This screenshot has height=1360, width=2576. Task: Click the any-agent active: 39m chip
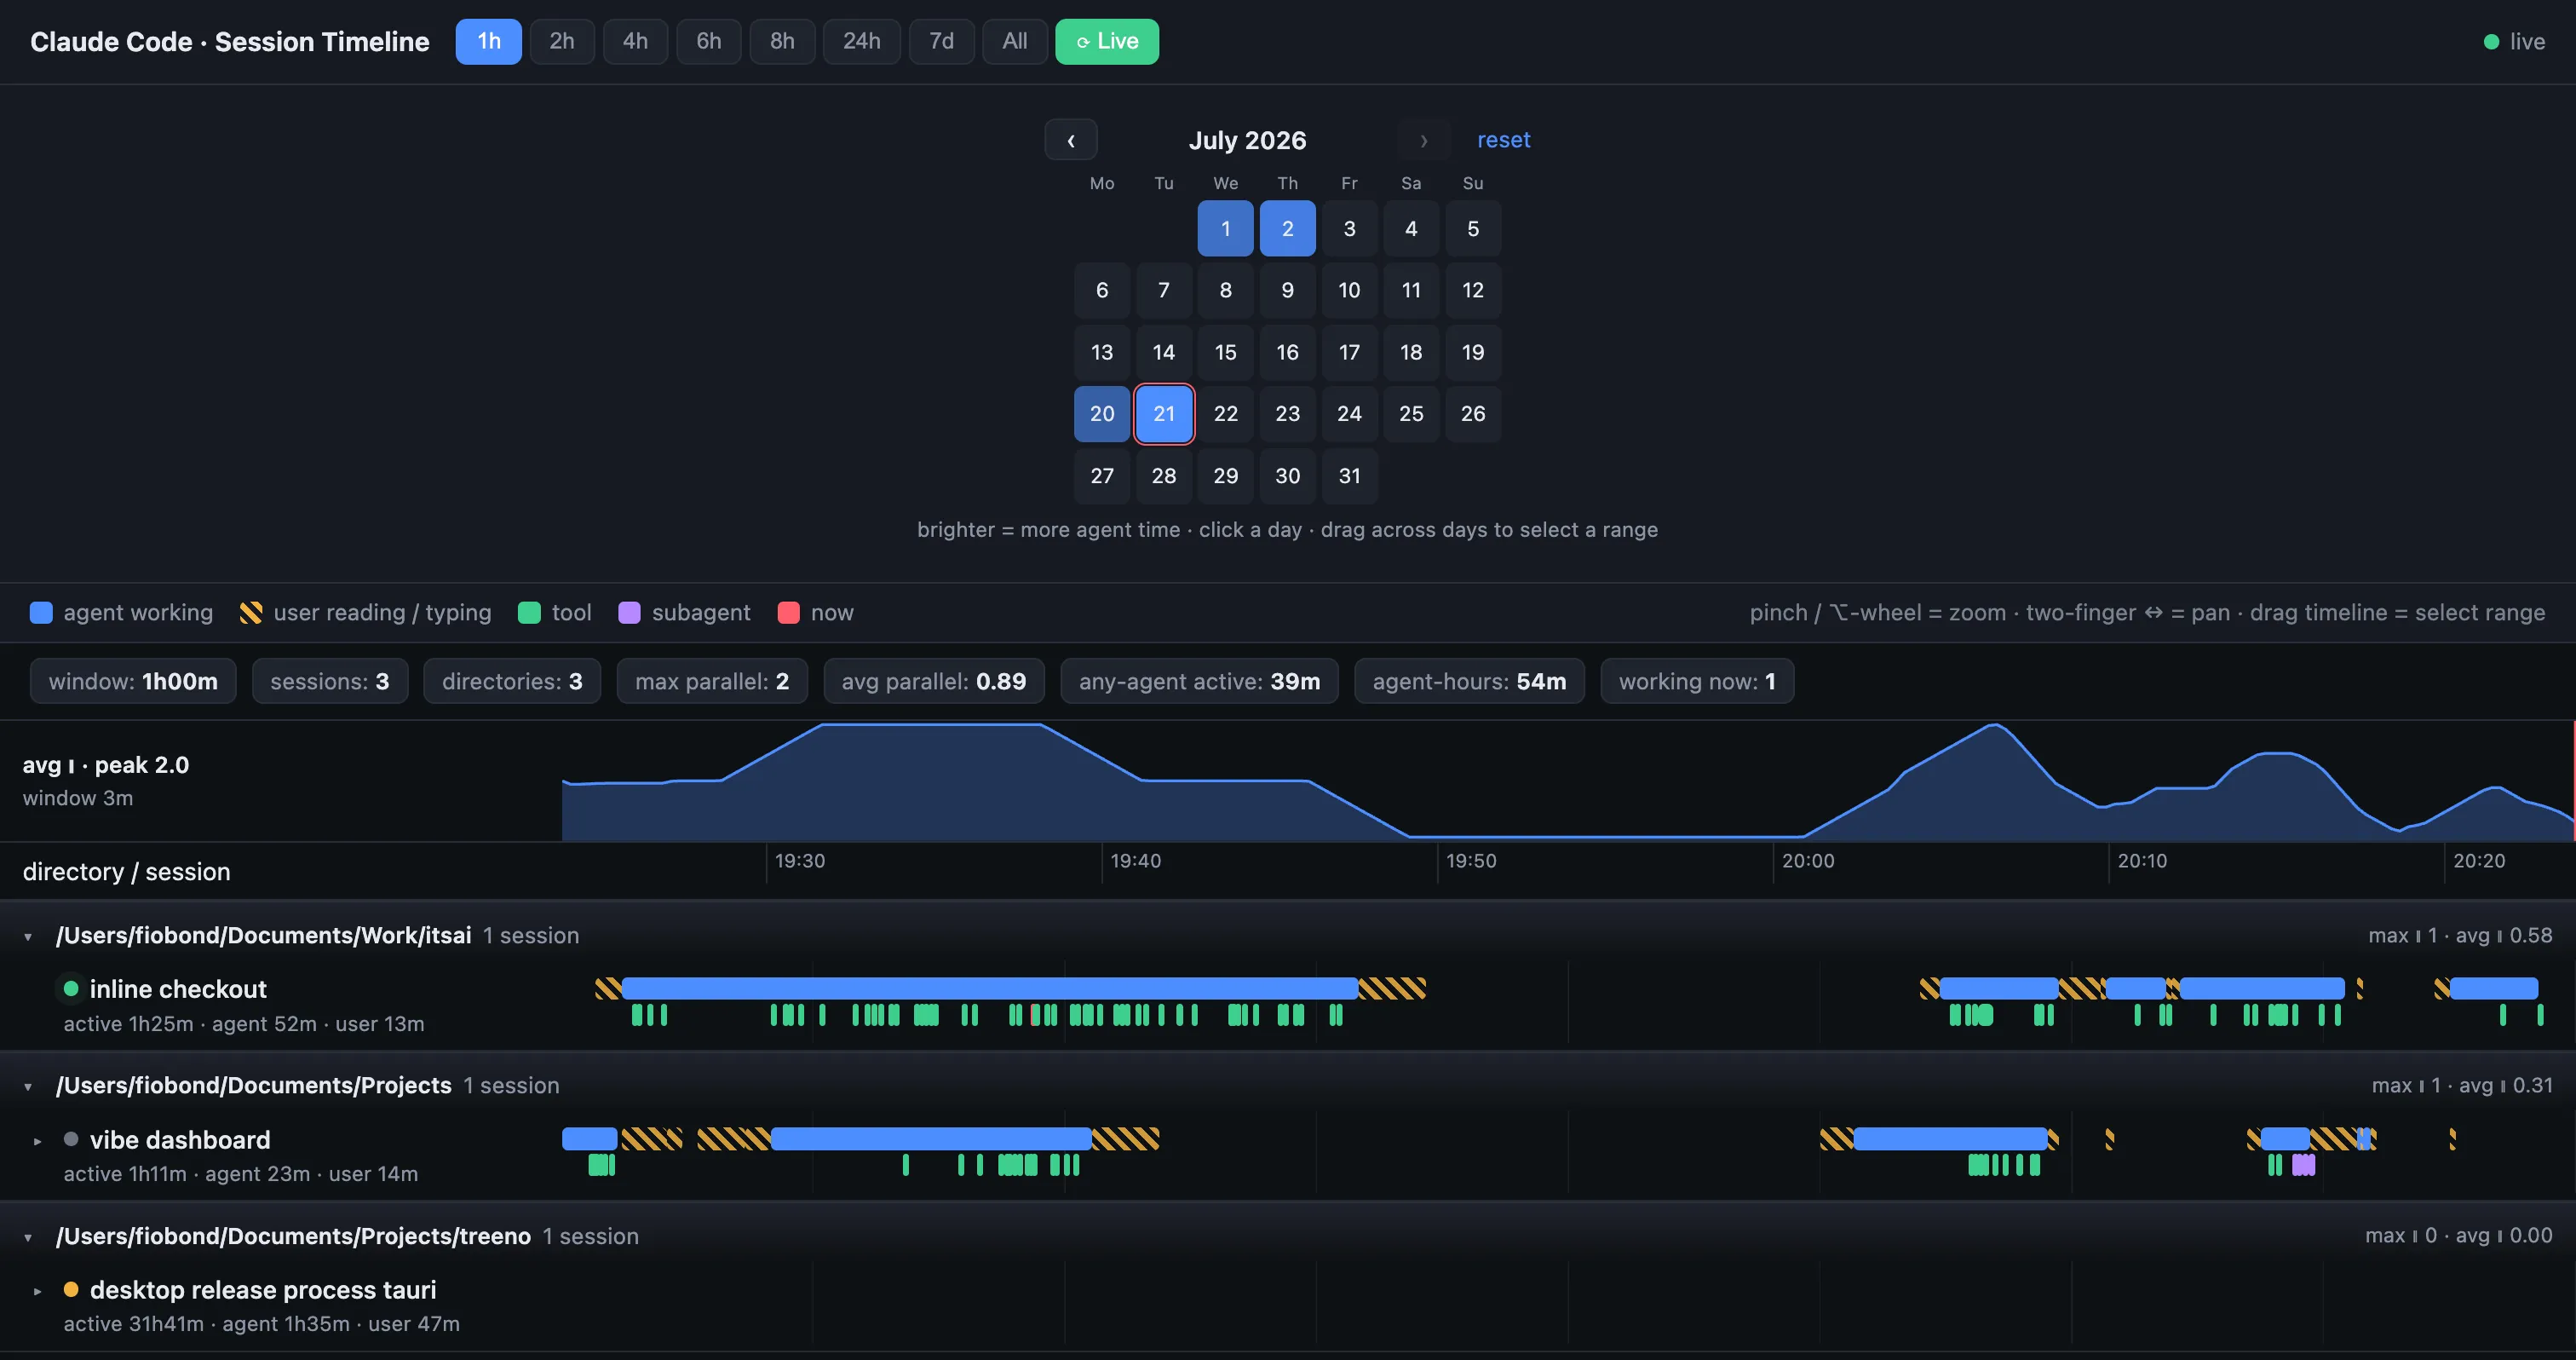point(1199,681)
